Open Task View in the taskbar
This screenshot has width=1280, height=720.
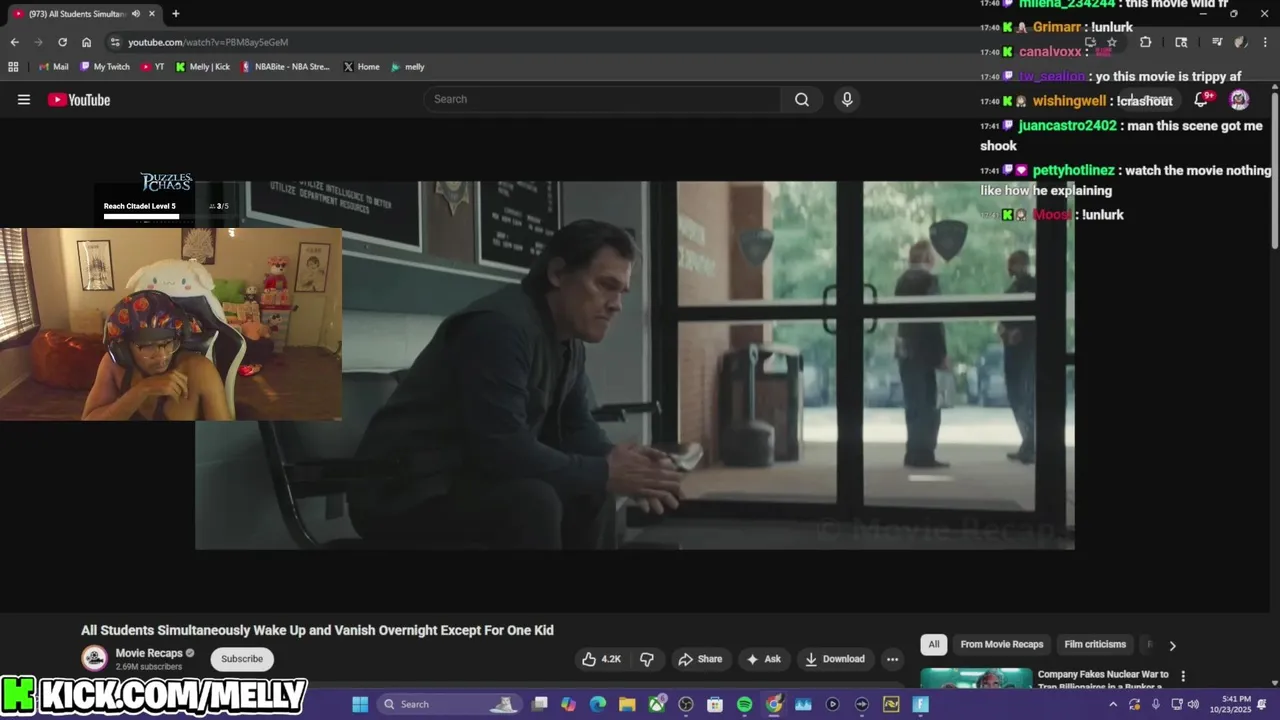coord(540,704)
